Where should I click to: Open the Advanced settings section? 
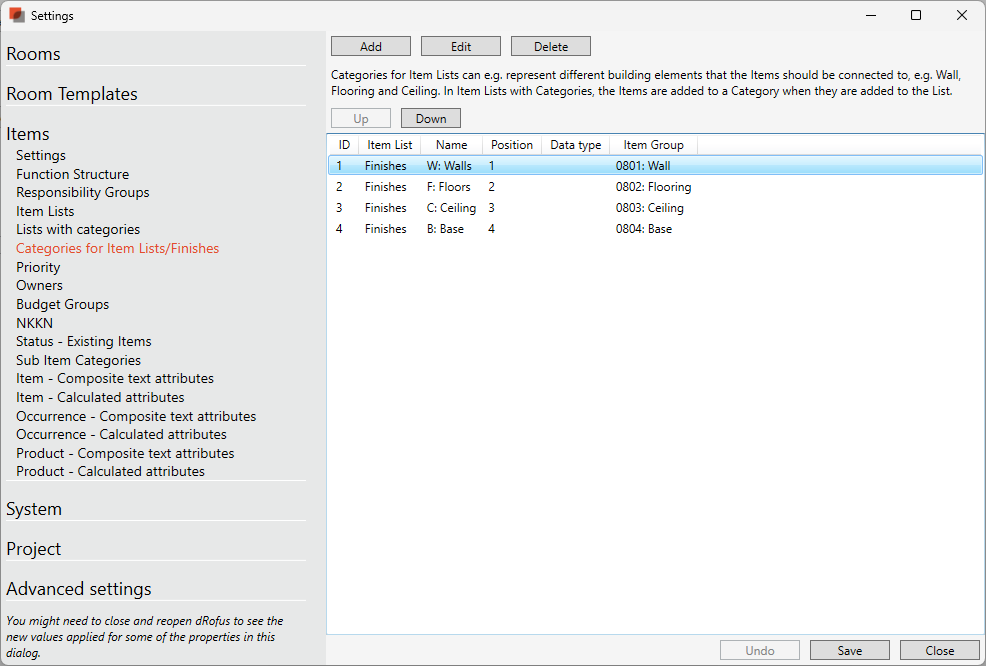[79, 589]
